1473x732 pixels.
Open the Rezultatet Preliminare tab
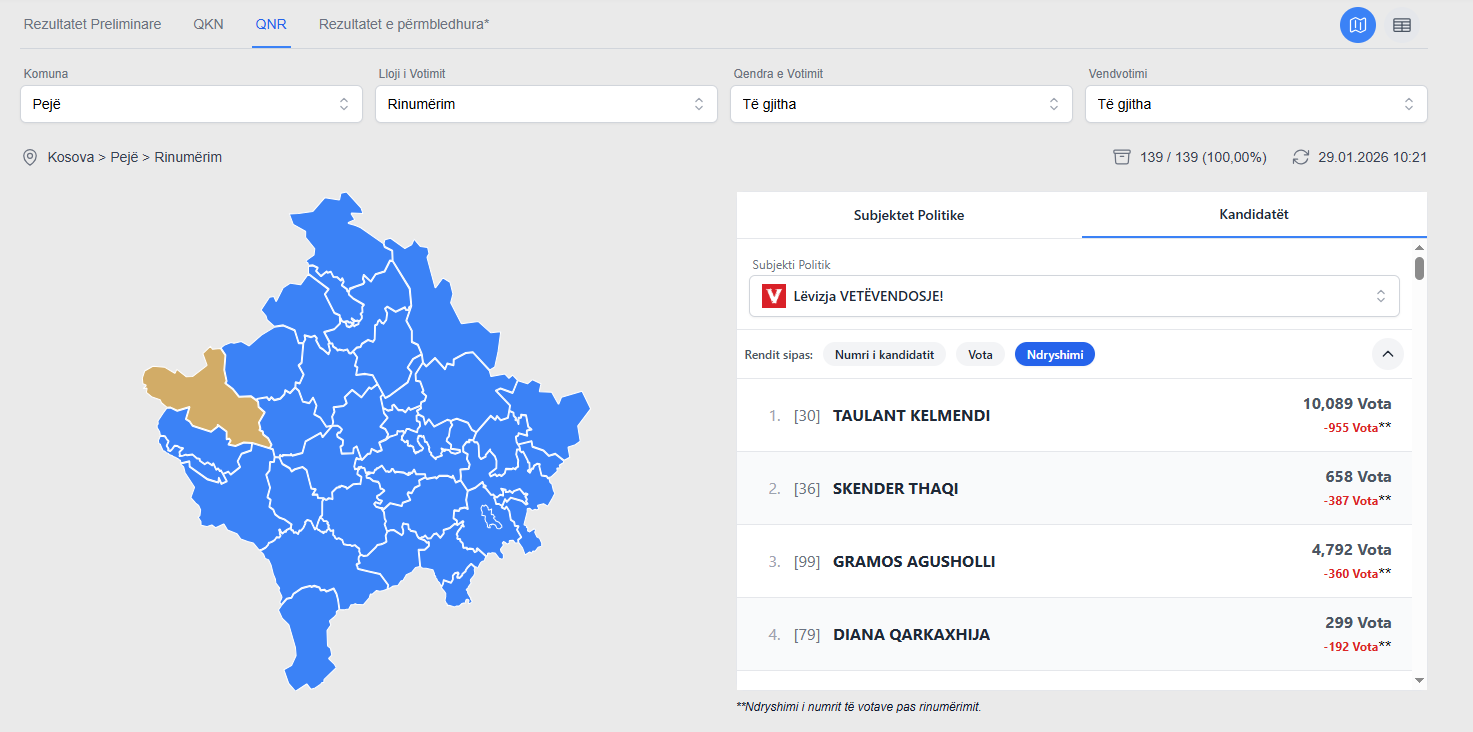tap(92, 24)
